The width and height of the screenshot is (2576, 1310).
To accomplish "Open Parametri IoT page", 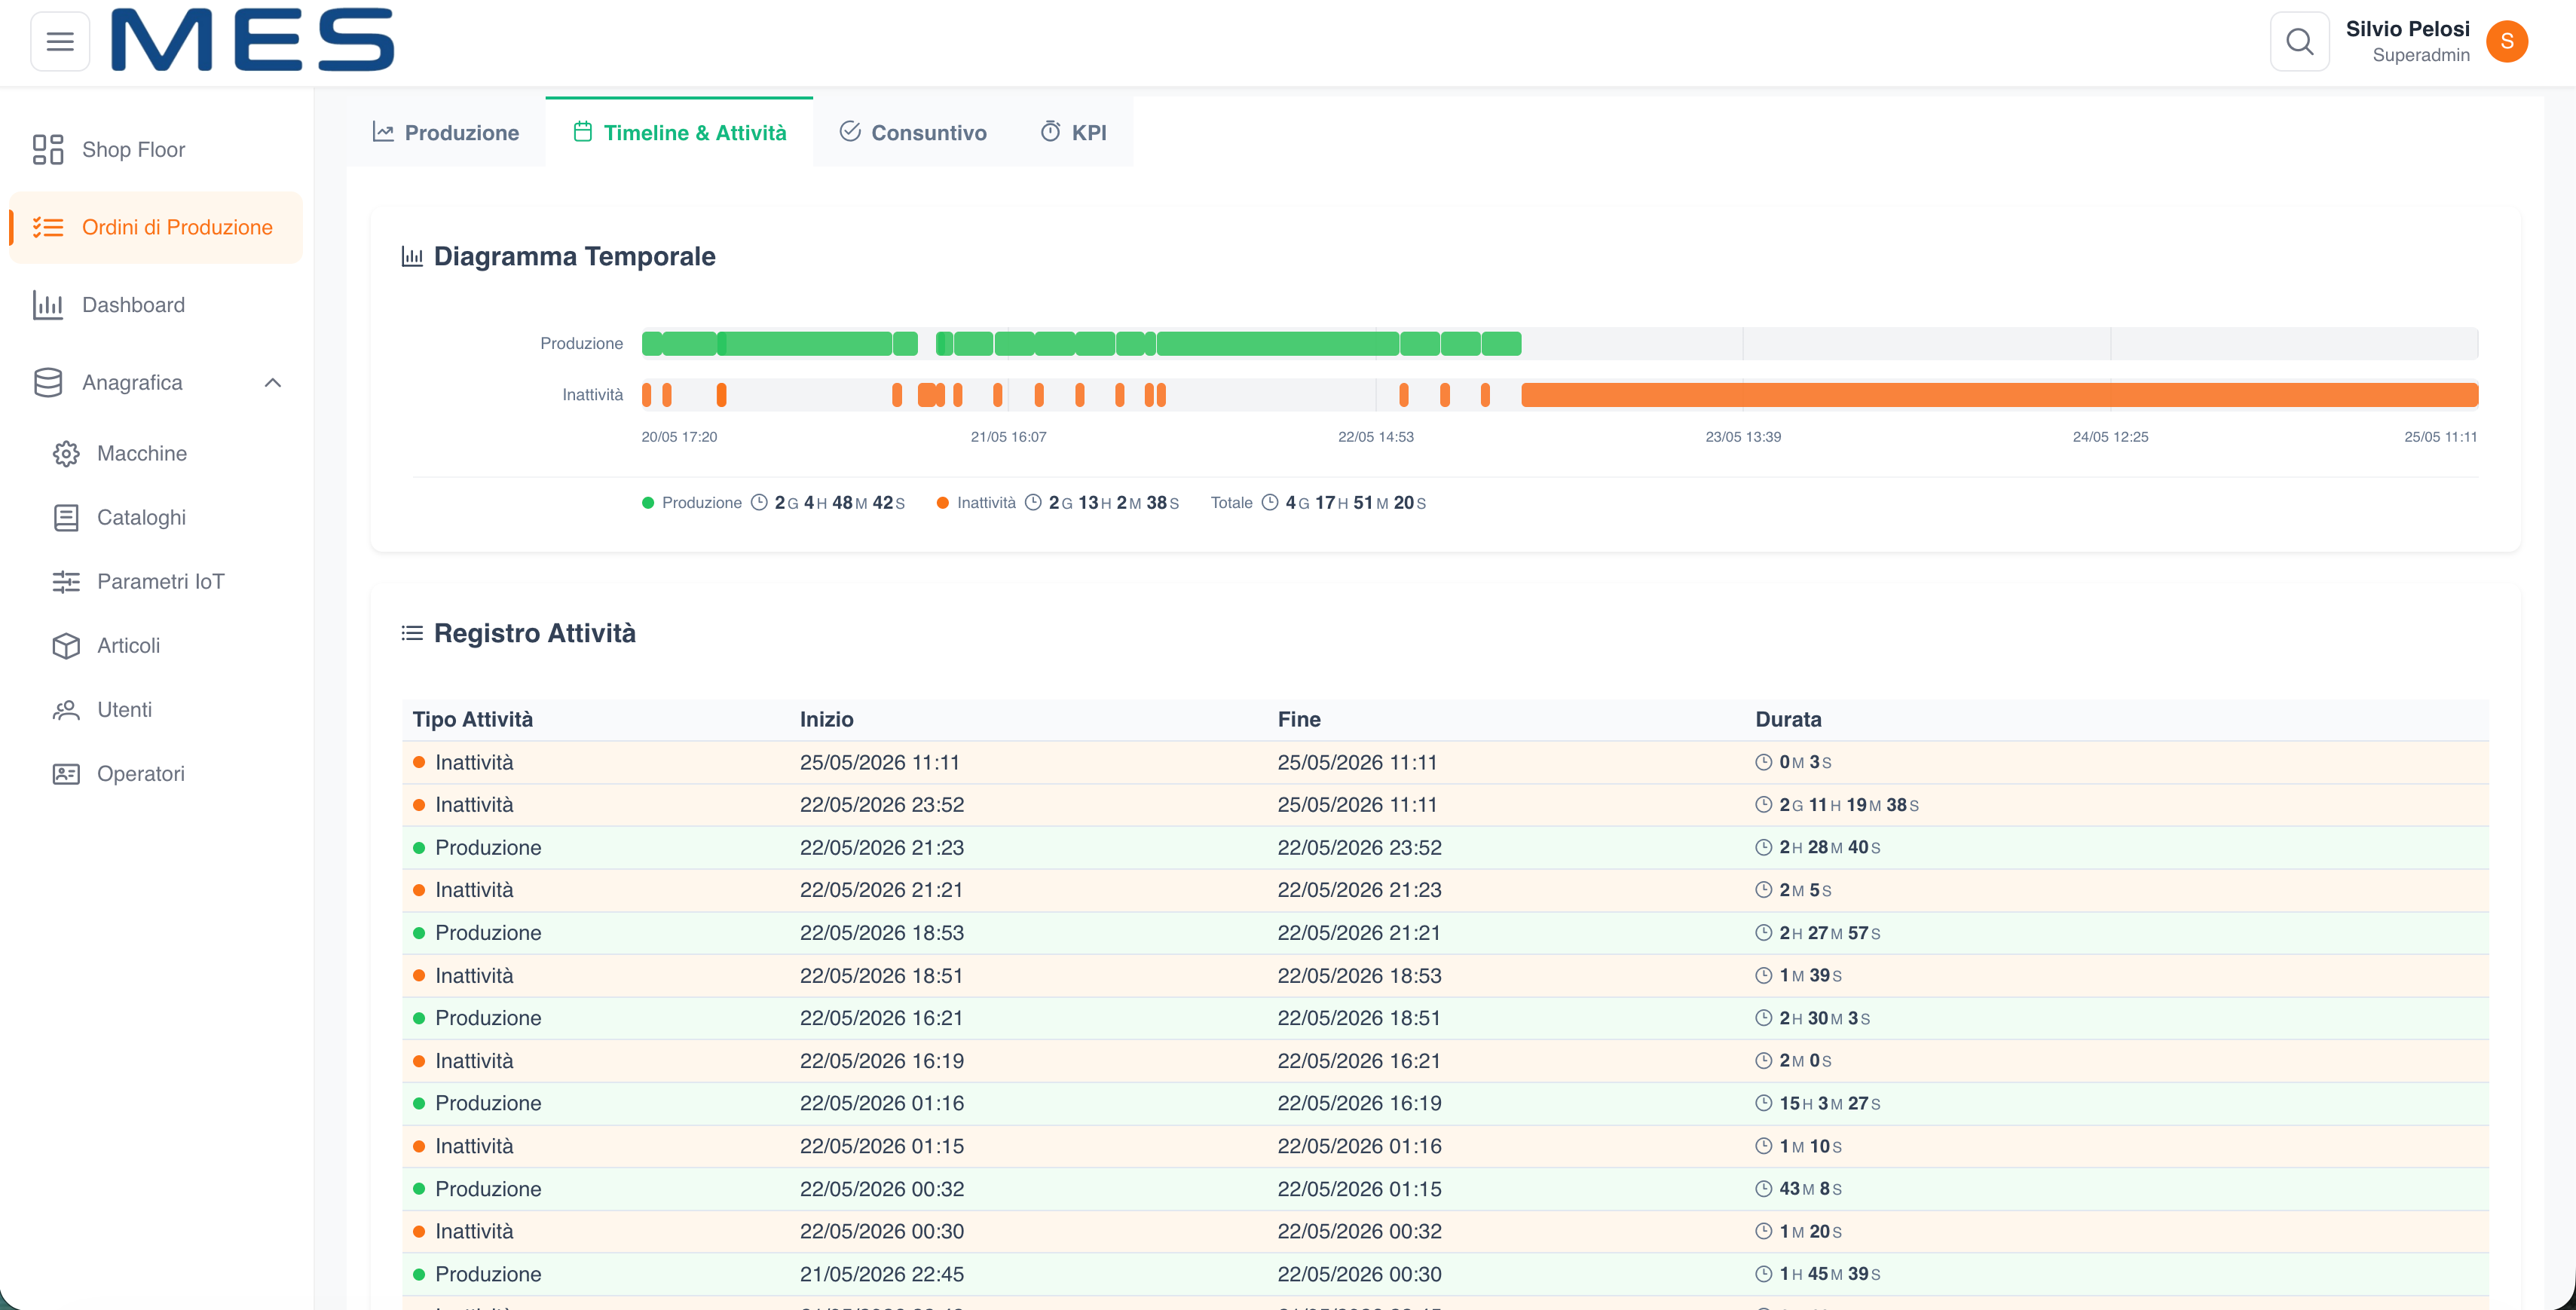I will tap(160, 582).
